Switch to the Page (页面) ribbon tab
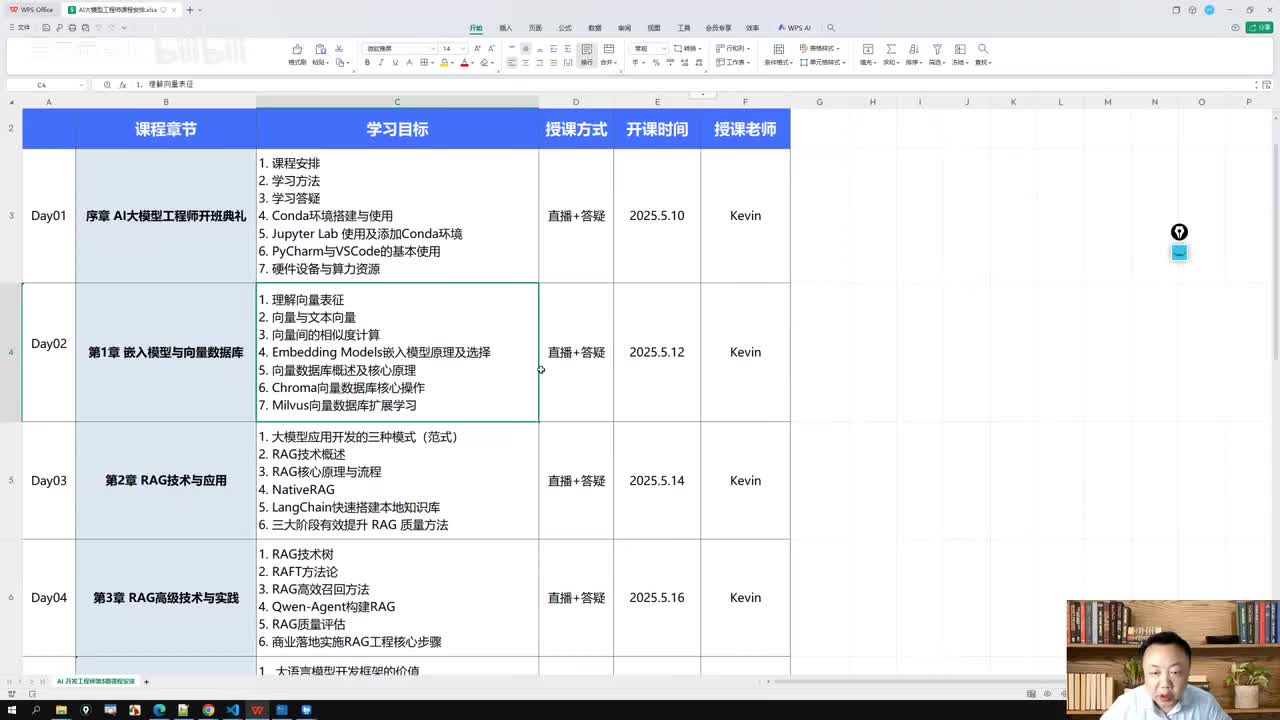This screenshot has width=1280, height=720. [x=535, y=28]
